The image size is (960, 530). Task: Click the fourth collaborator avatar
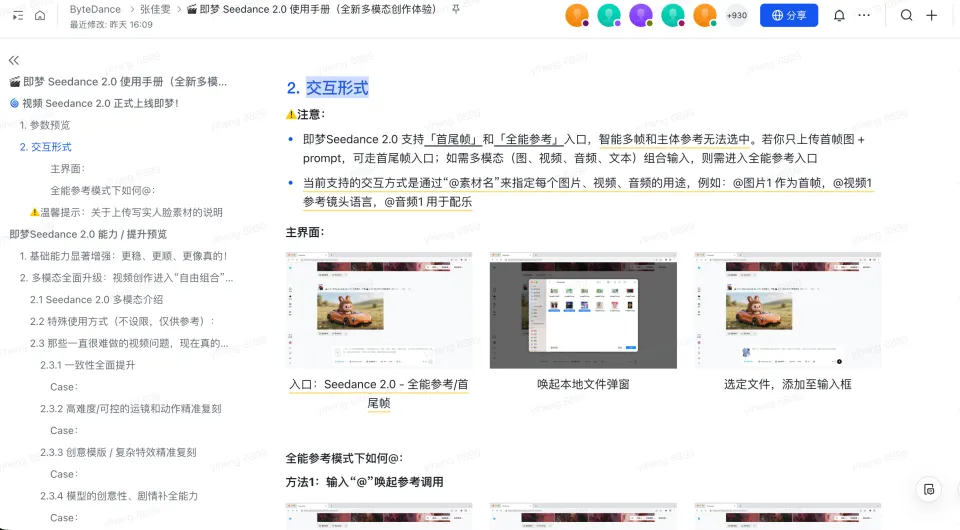pyautogui.click(x=673, y=15)
